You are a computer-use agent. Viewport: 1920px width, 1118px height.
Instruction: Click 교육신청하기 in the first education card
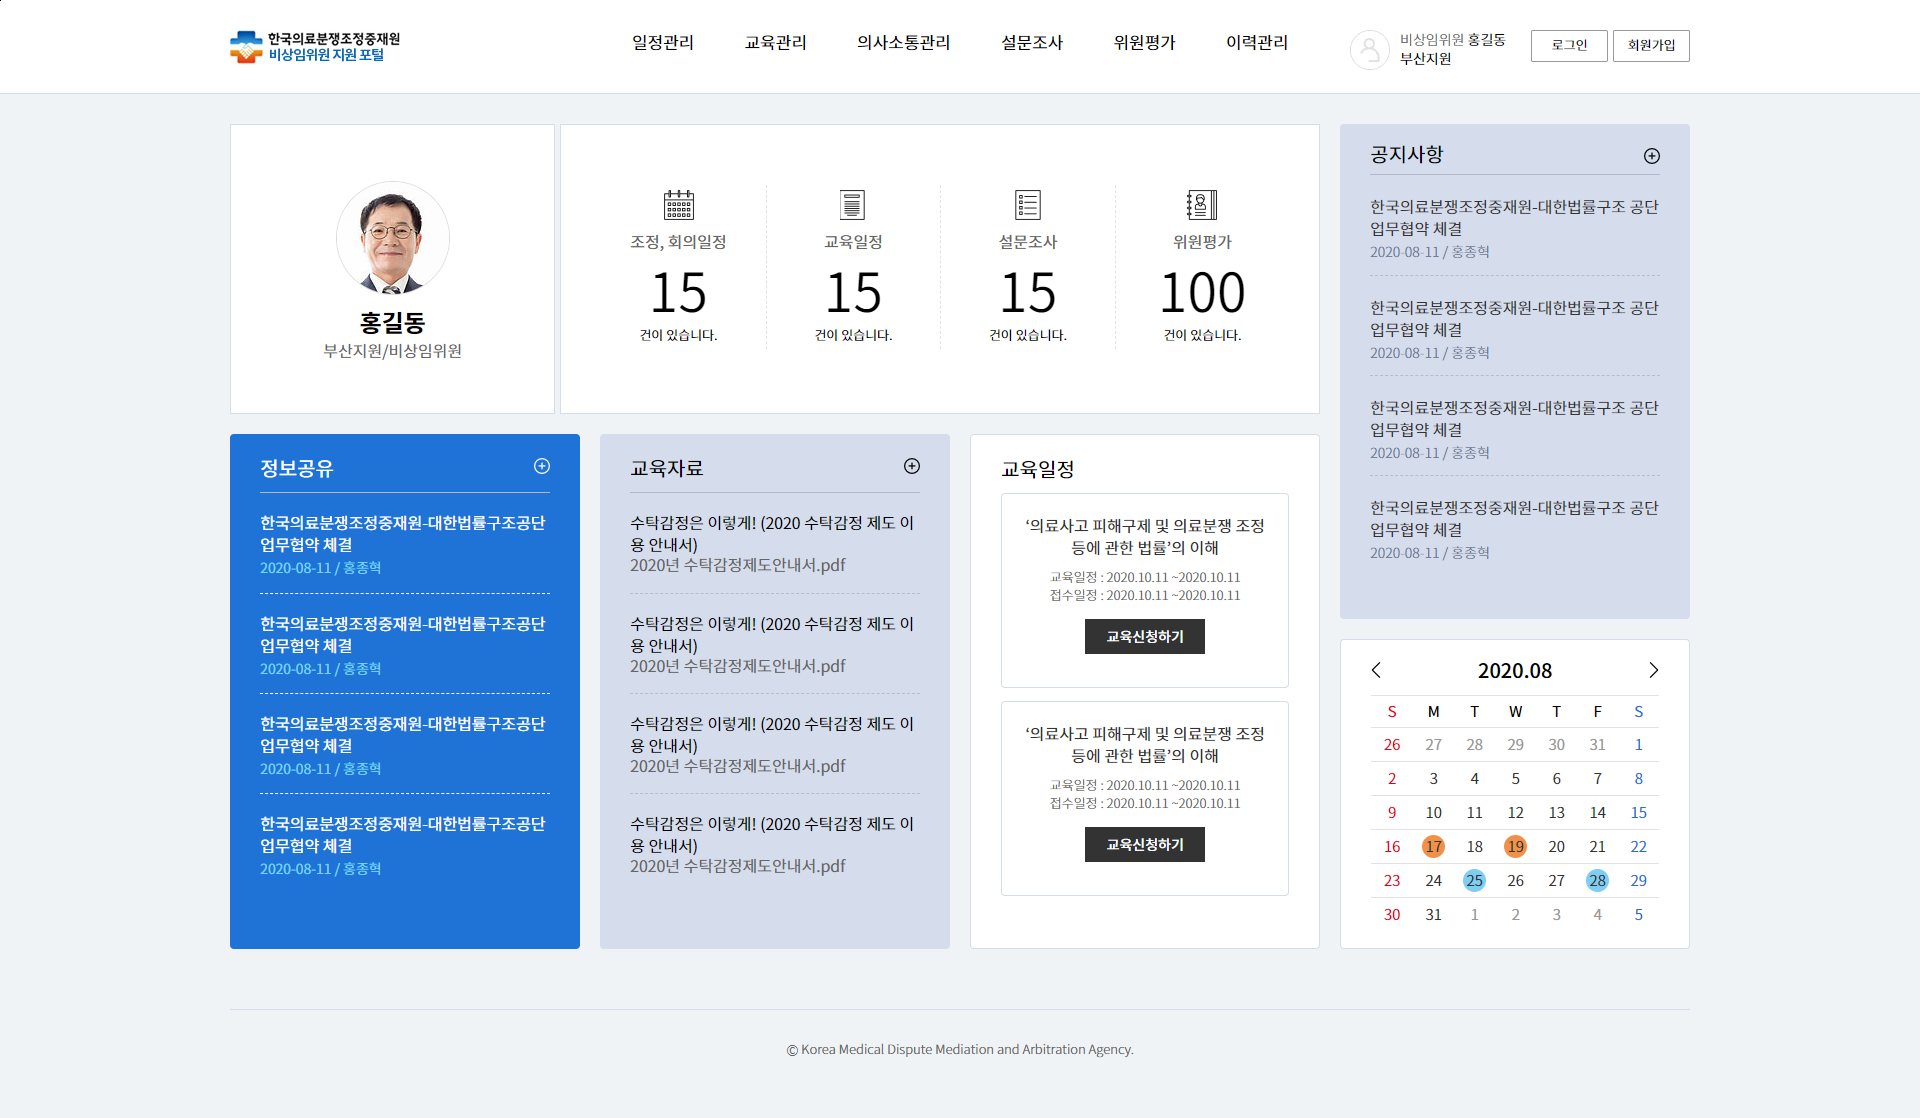(1145, 637)
